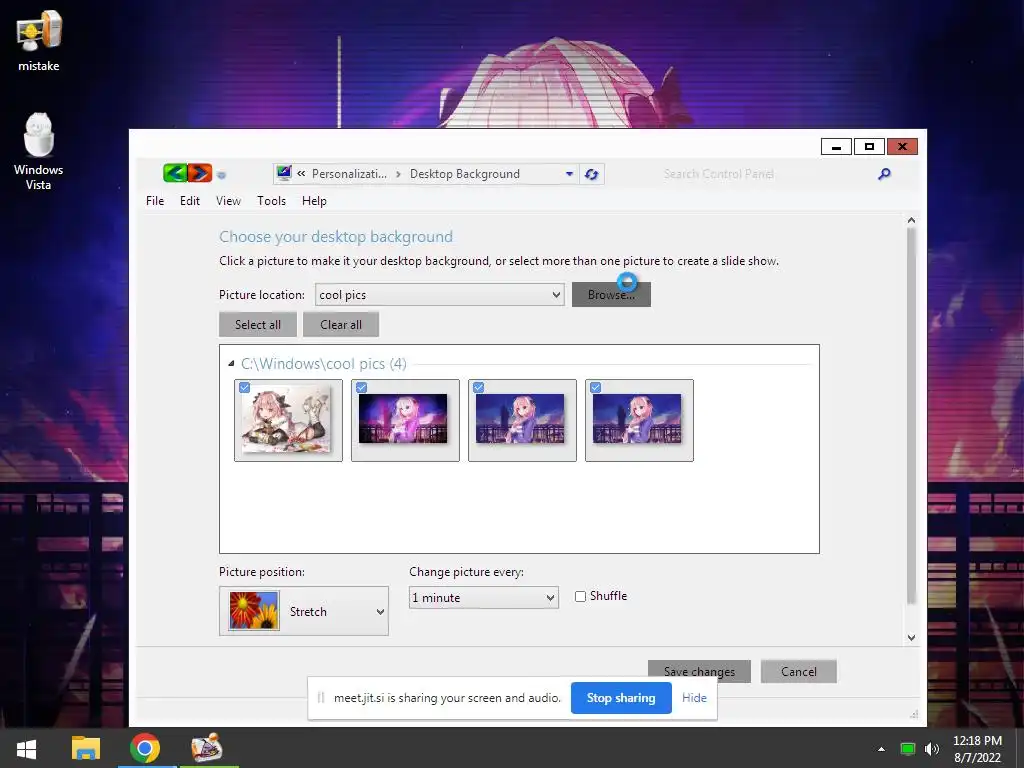The width and height of the screenshot is (1024, 768).
Task: Expand the address bar history dropdown
Action: (569, 174)
